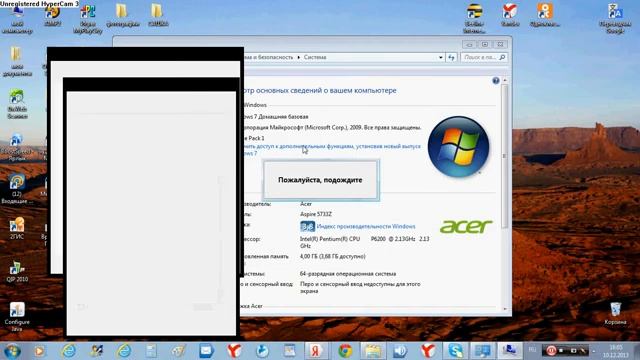Open the link about новый выпуск Windows 7
Image resolution: width=640 pixels, height=360 pixels.
332,149
